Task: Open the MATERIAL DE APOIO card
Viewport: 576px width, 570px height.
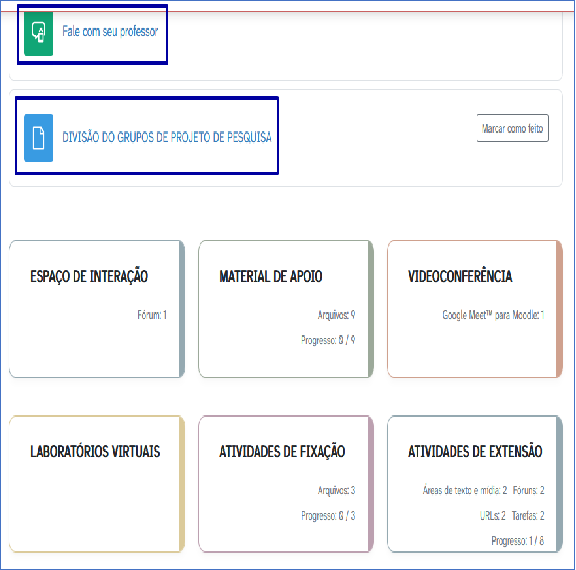Action: coord(286,309)
